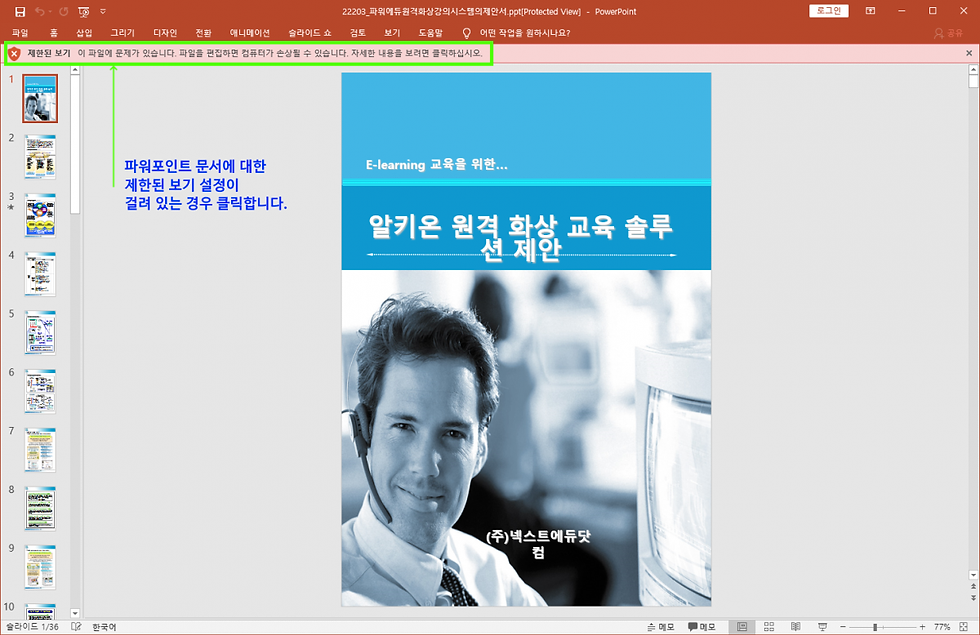Click the Save icon in quick access toolbar
This screenshot has height=635, width=980.
20,11
